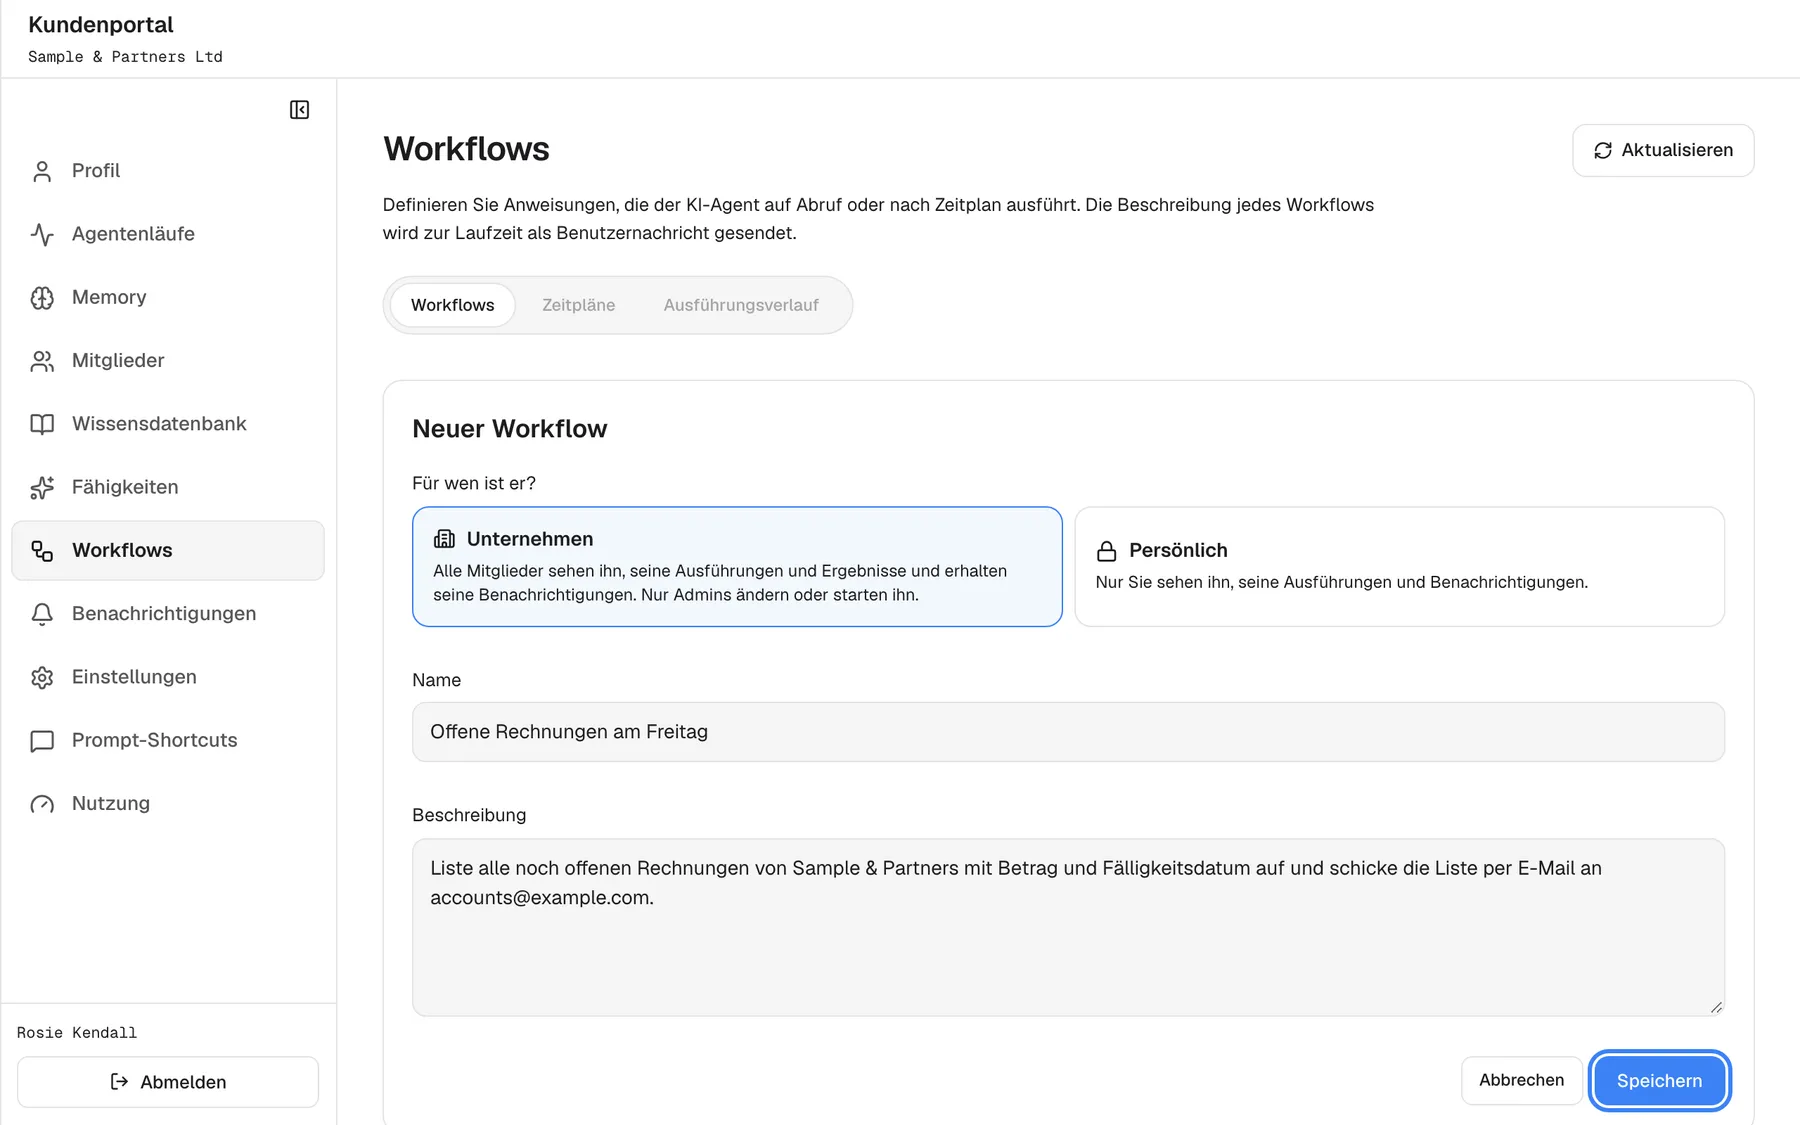Collapse the sidebar panel icon
The width and height of the screenshot is (1800, 1125).
pyautogui.click(x=299, y=110)
